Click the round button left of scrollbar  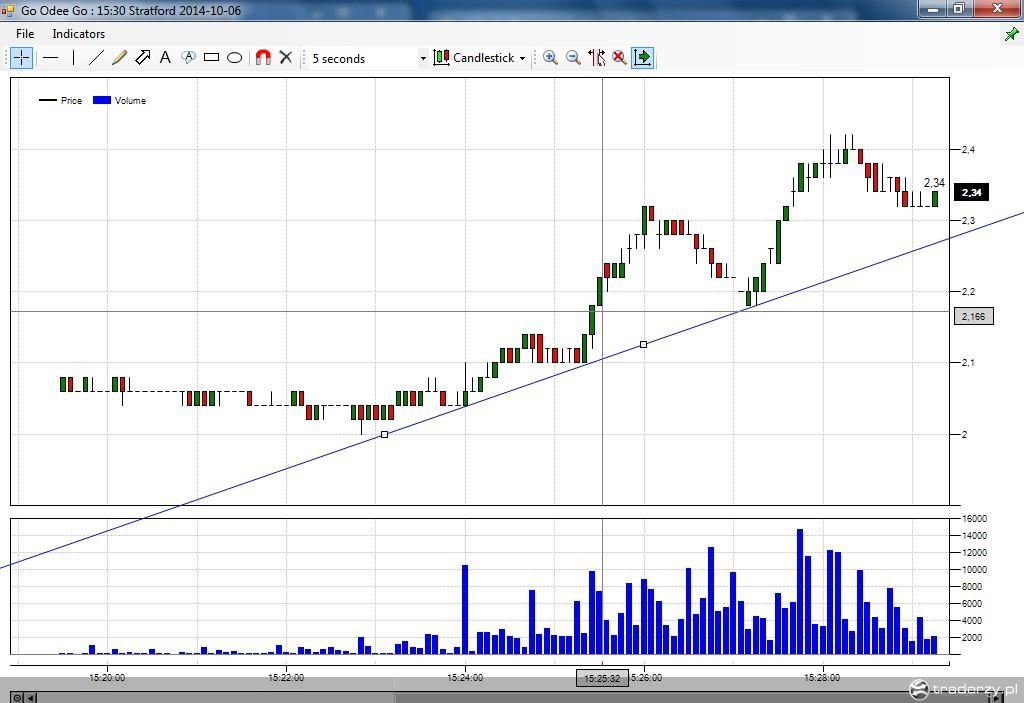coord(17,698)
